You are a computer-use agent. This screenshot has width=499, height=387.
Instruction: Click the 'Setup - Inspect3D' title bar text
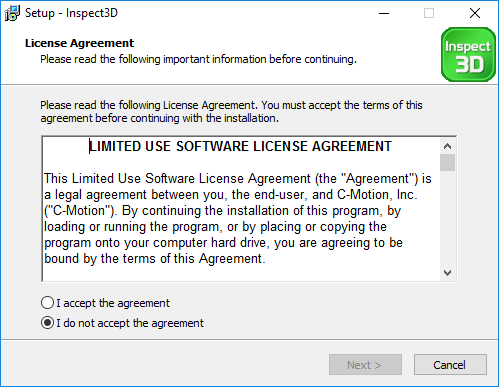coord(71,13)
